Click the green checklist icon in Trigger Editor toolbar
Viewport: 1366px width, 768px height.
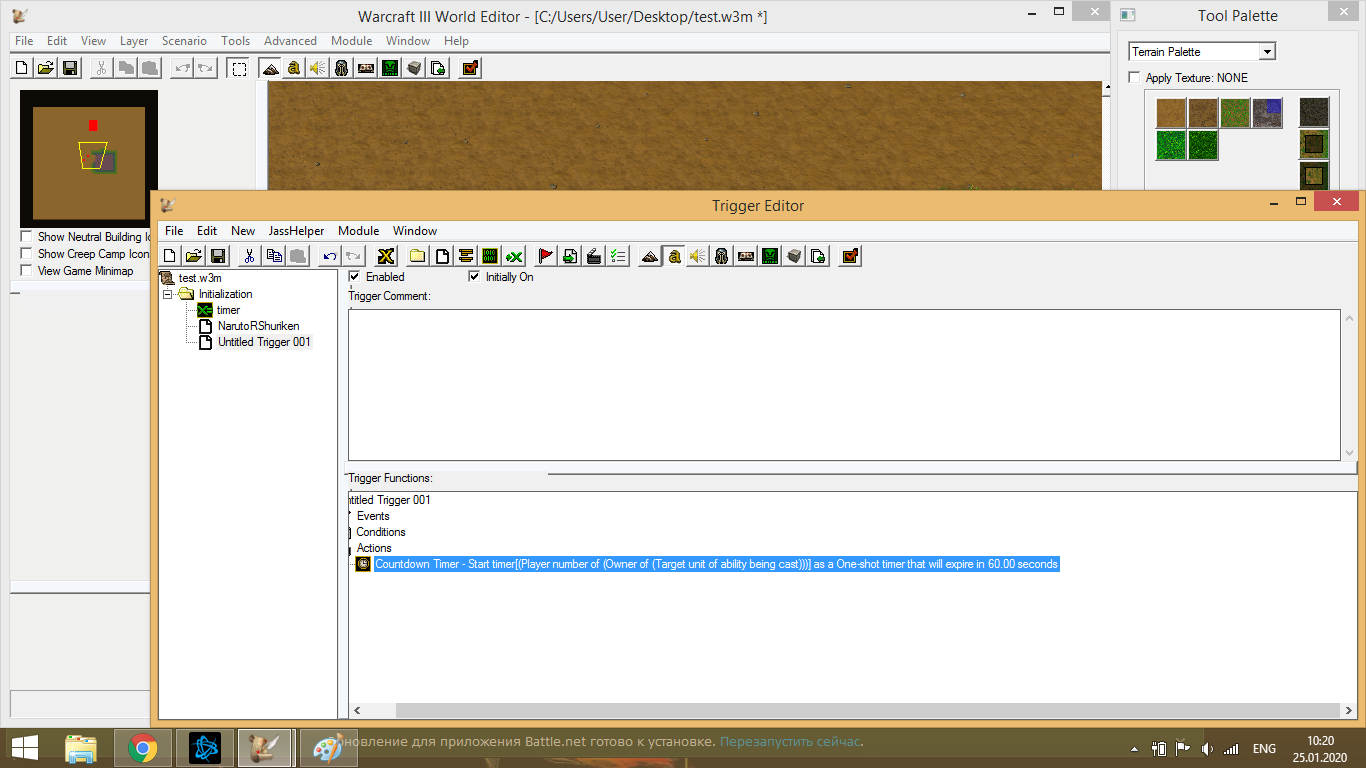(618, 256)
